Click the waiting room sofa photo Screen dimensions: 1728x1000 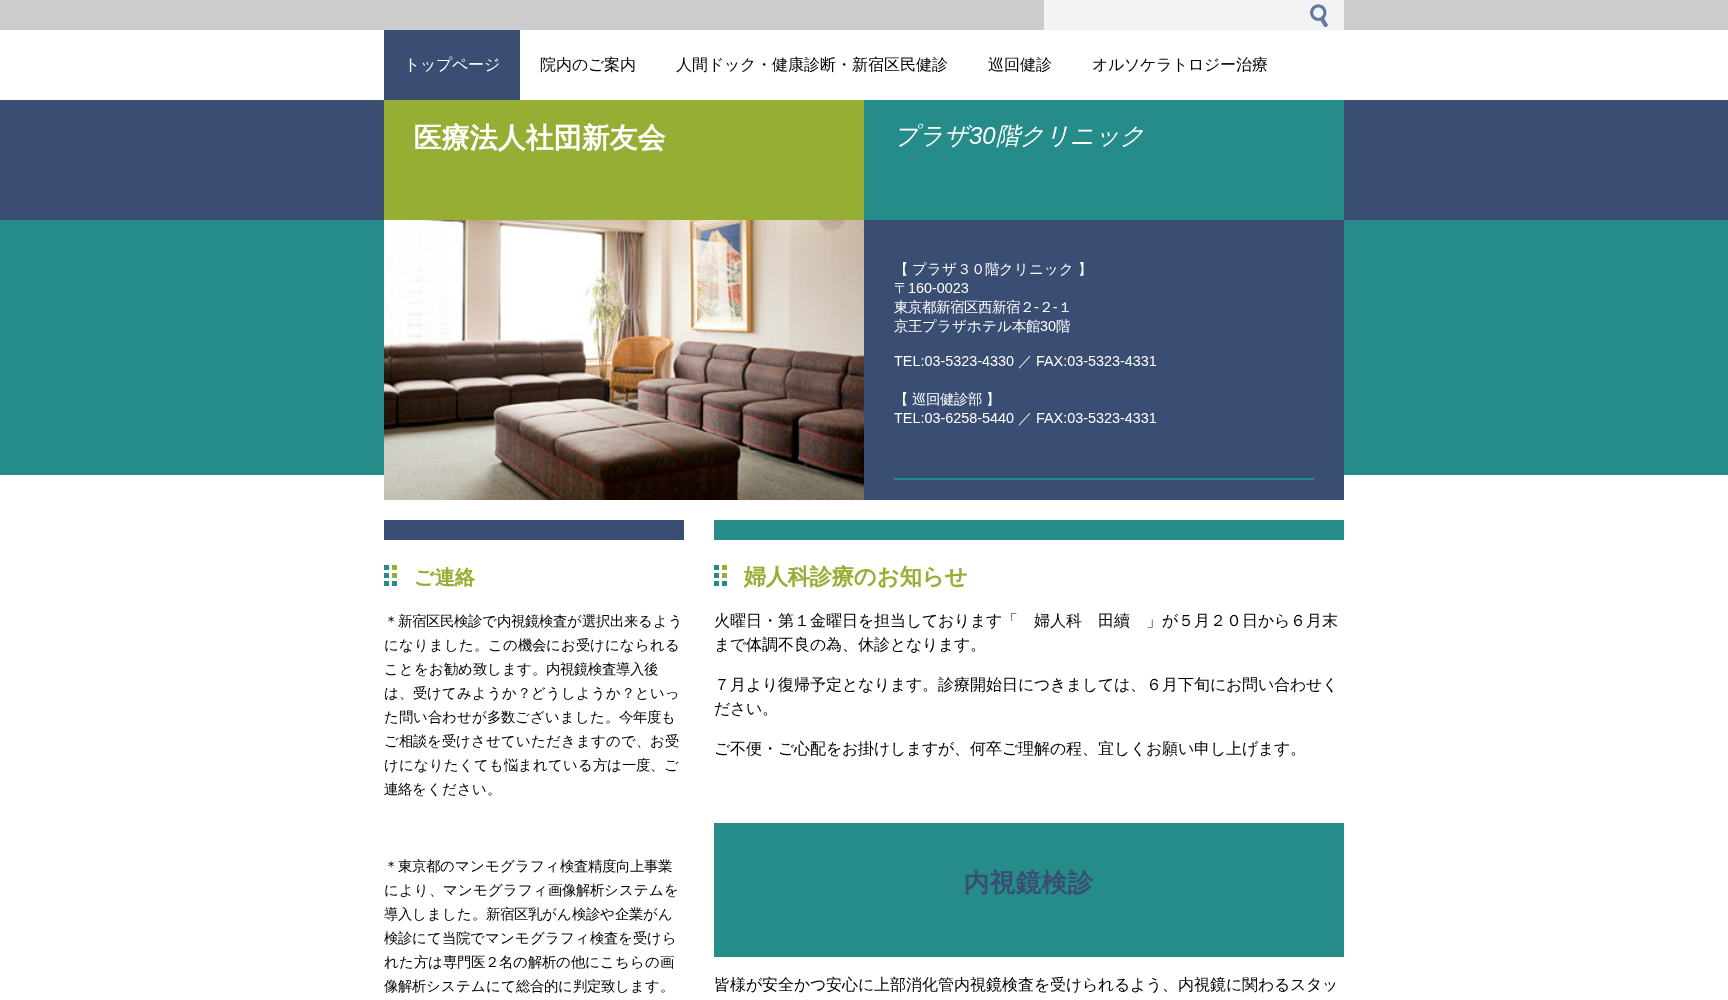[623, 358]
